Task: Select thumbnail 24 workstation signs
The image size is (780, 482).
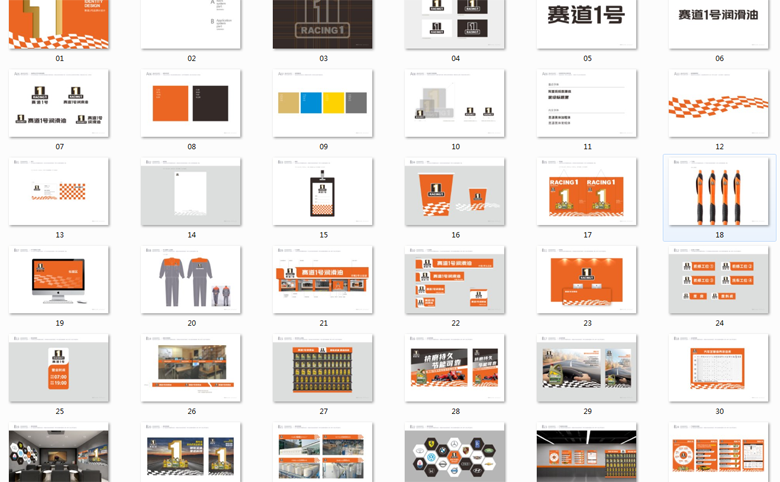Action: [719, 280]
